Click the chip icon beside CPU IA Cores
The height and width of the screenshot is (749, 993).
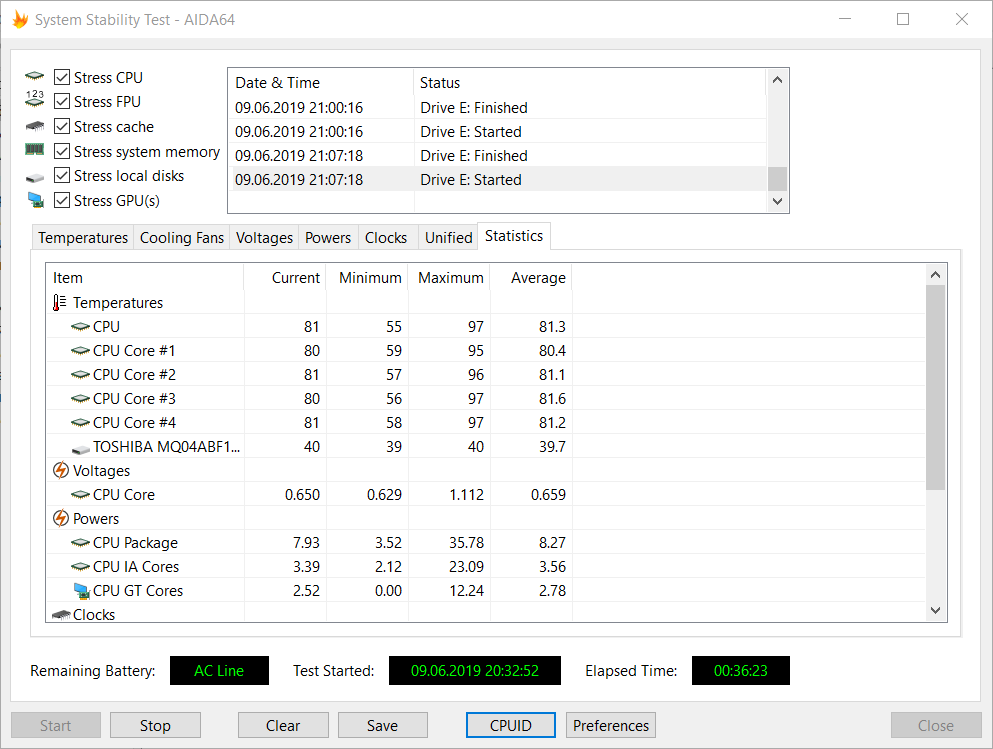coord(80,567)
